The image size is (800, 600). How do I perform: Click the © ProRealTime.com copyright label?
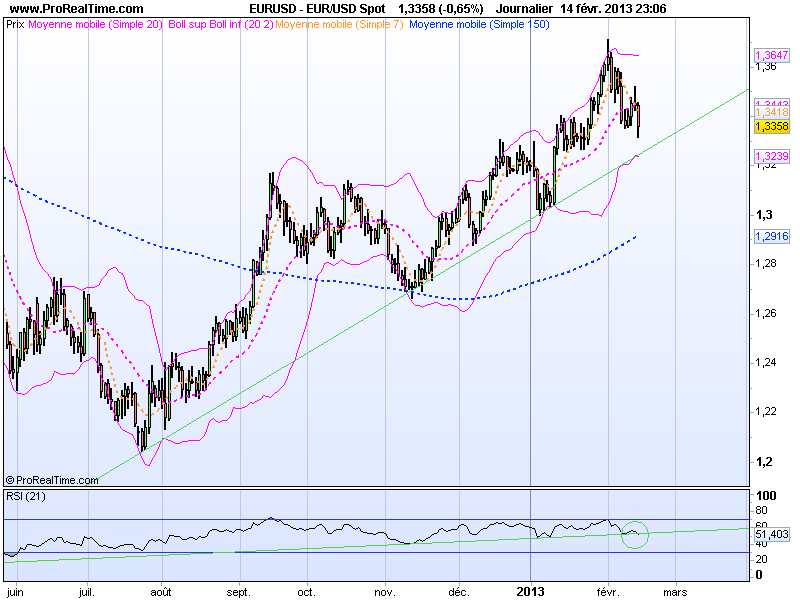(52, 480)
